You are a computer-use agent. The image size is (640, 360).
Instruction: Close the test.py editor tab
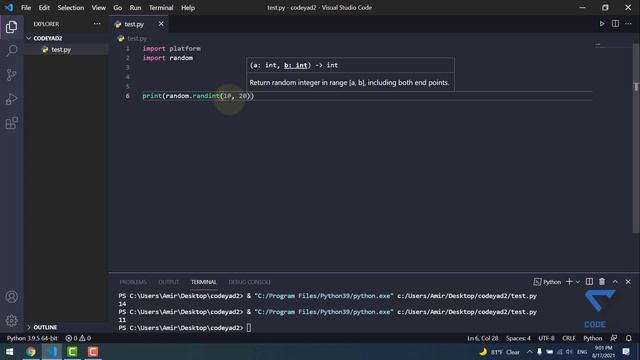(x=161, y=24)
